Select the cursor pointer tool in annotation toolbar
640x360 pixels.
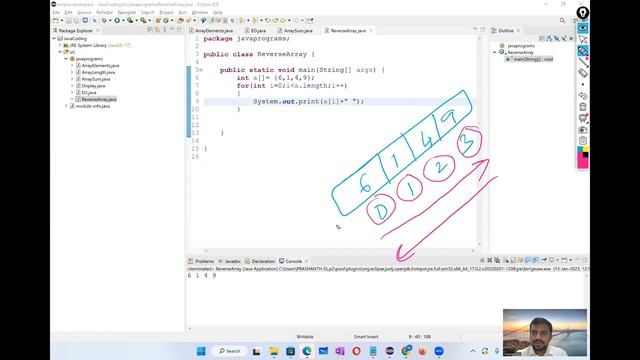583,39
